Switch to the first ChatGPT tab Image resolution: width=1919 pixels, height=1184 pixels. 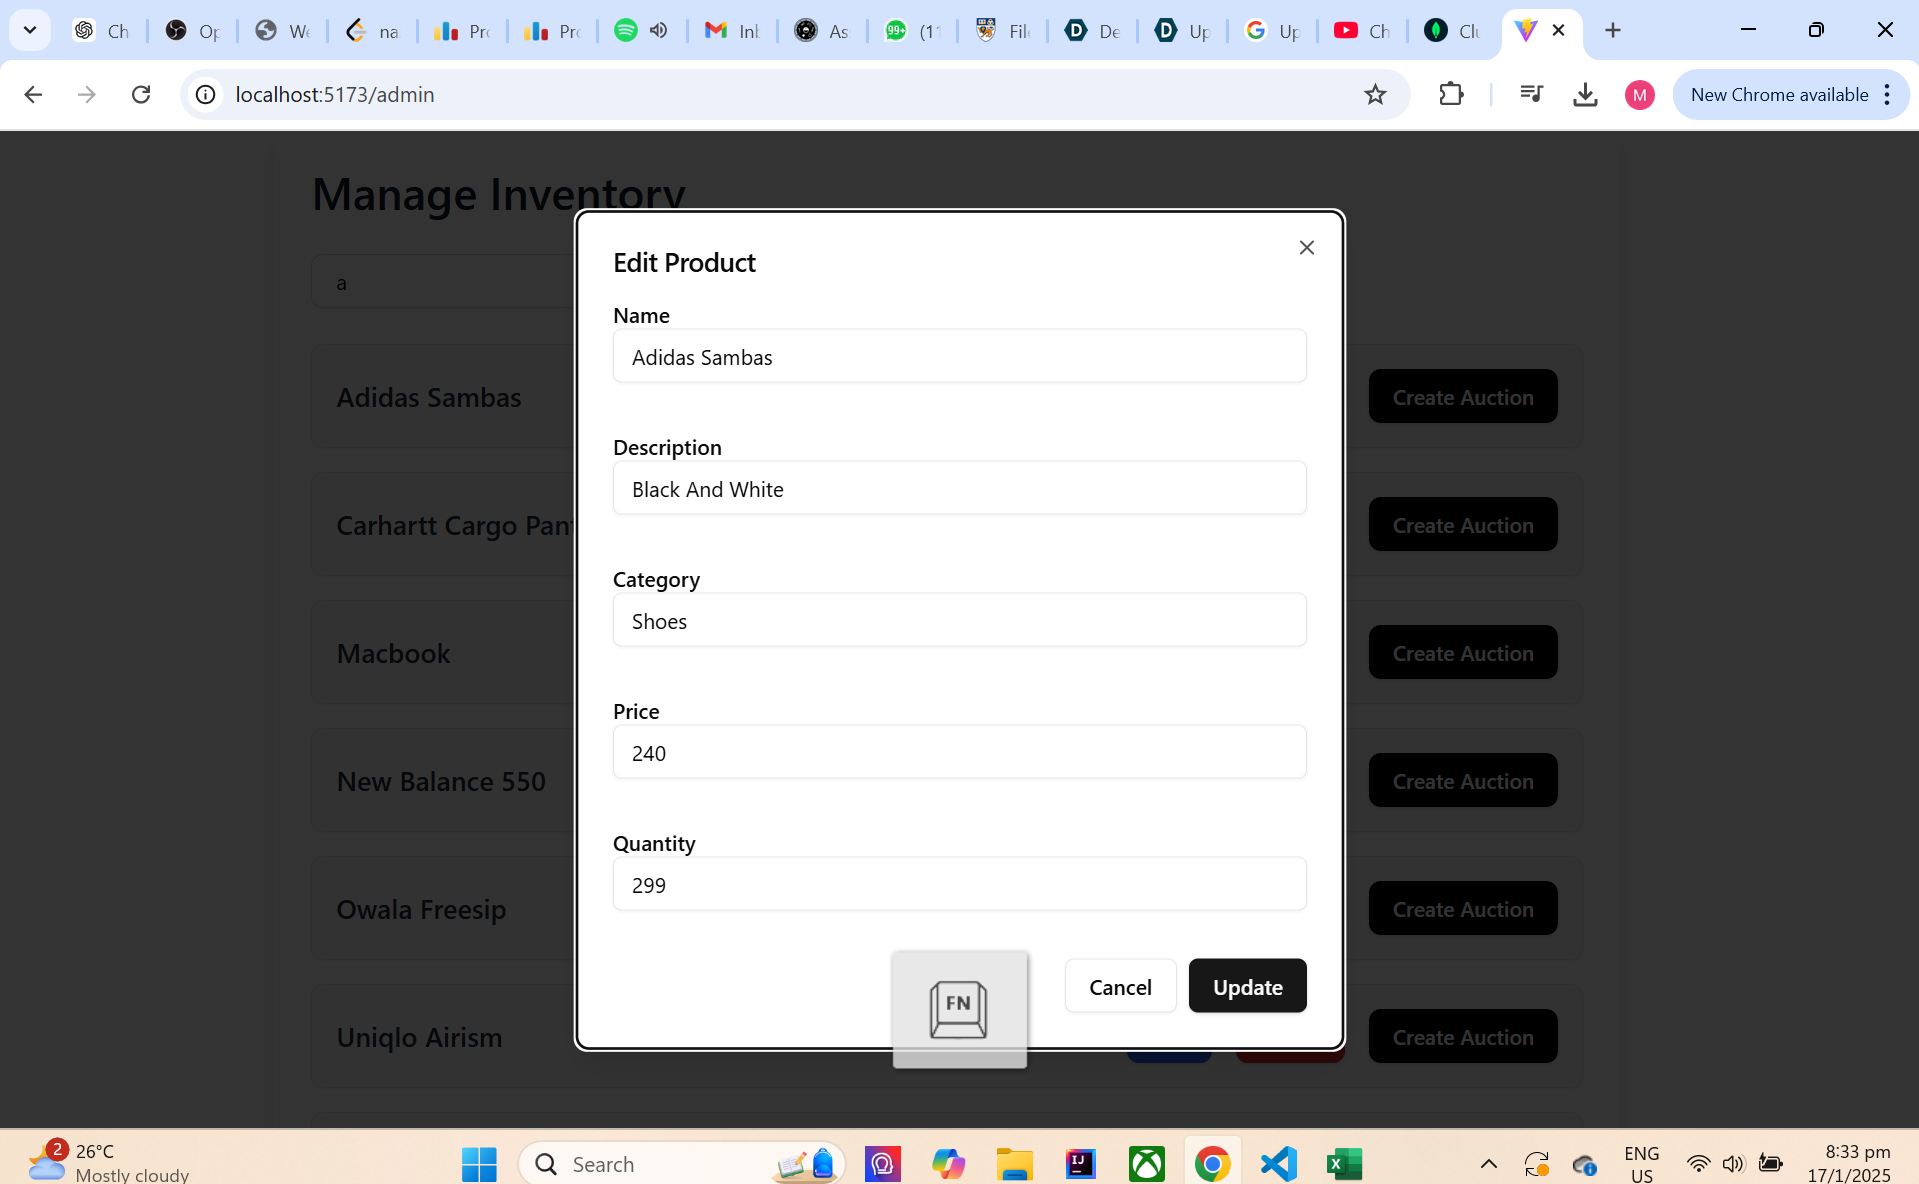coord(103,30)
